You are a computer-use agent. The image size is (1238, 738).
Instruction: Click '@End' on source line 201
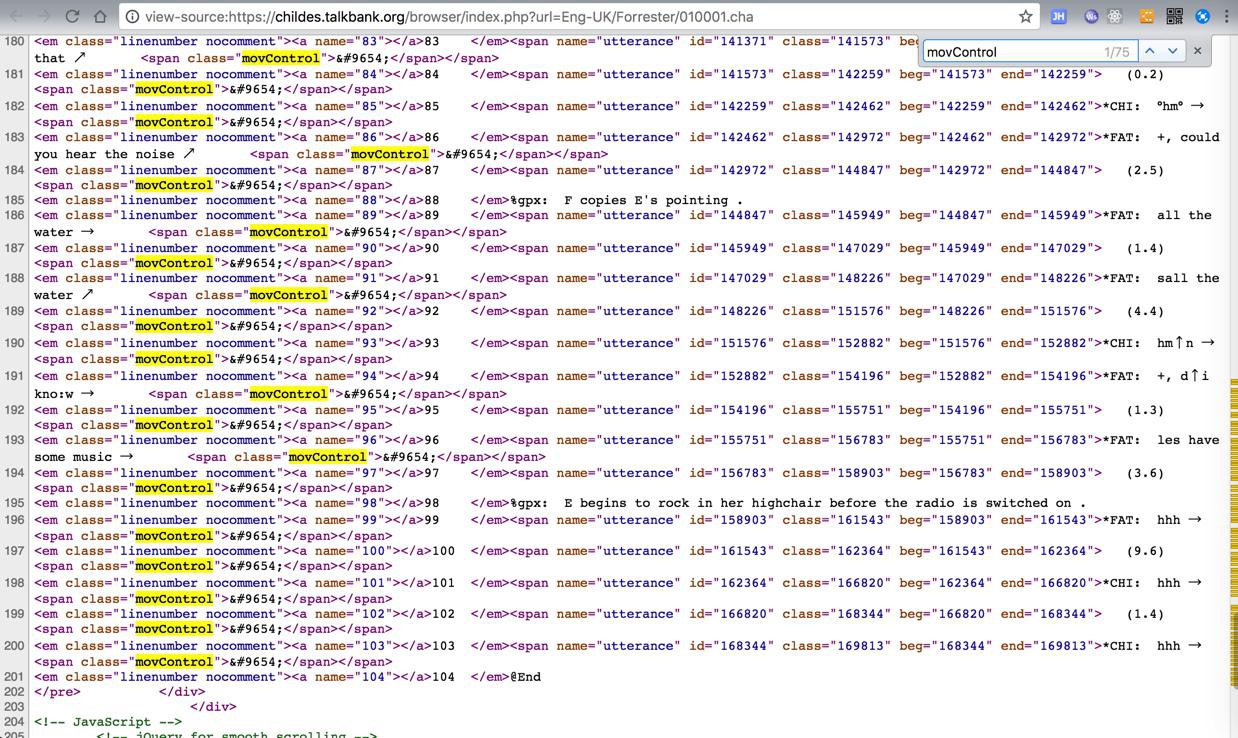click(x=526, y=677)
